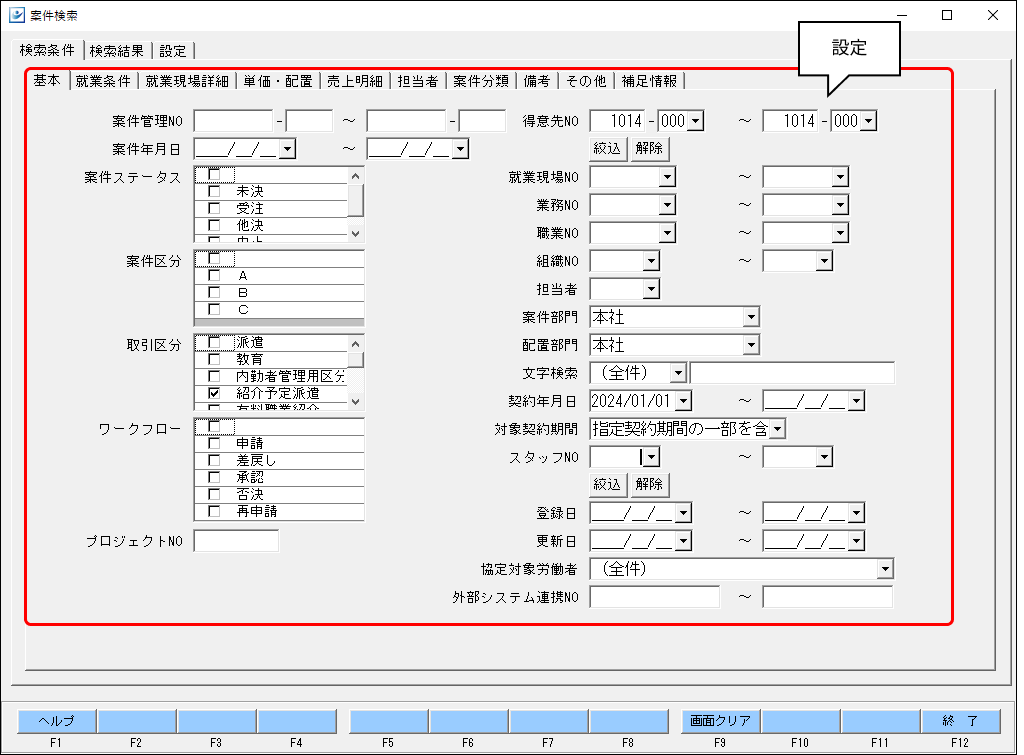Open the 協定対象労働者 dropdown
Viewport: 1024px width, 755px height.
885,569
